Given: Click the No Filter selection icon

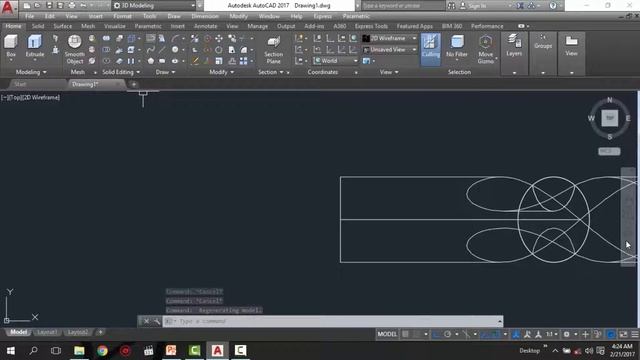Looking at the screenshot, I should click(457, 42).
